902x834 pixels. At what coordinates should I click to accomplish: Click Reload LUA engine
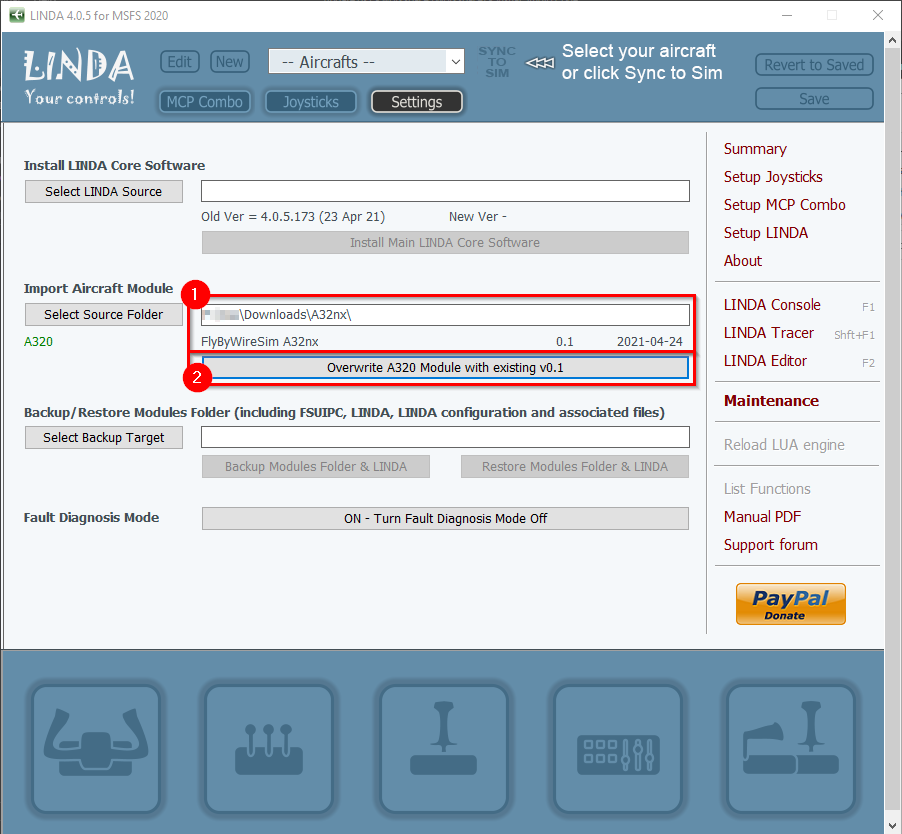[784, 445]
